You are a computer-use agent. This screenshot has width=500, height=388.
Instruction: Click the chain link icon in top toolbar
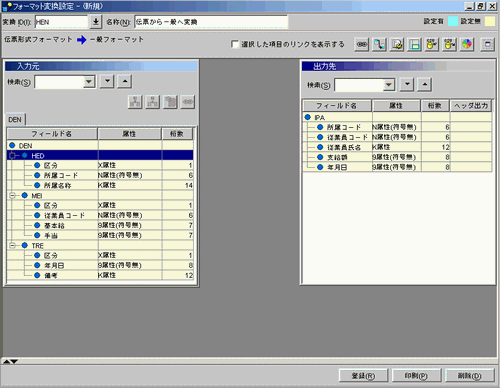pyautogui.click(x=362, y=44)
